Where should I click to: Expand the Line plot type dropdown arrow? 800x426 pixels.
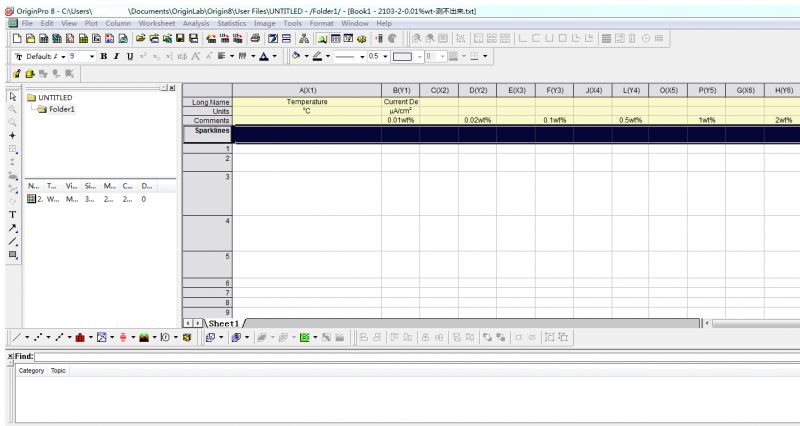(x=27, y=337)
